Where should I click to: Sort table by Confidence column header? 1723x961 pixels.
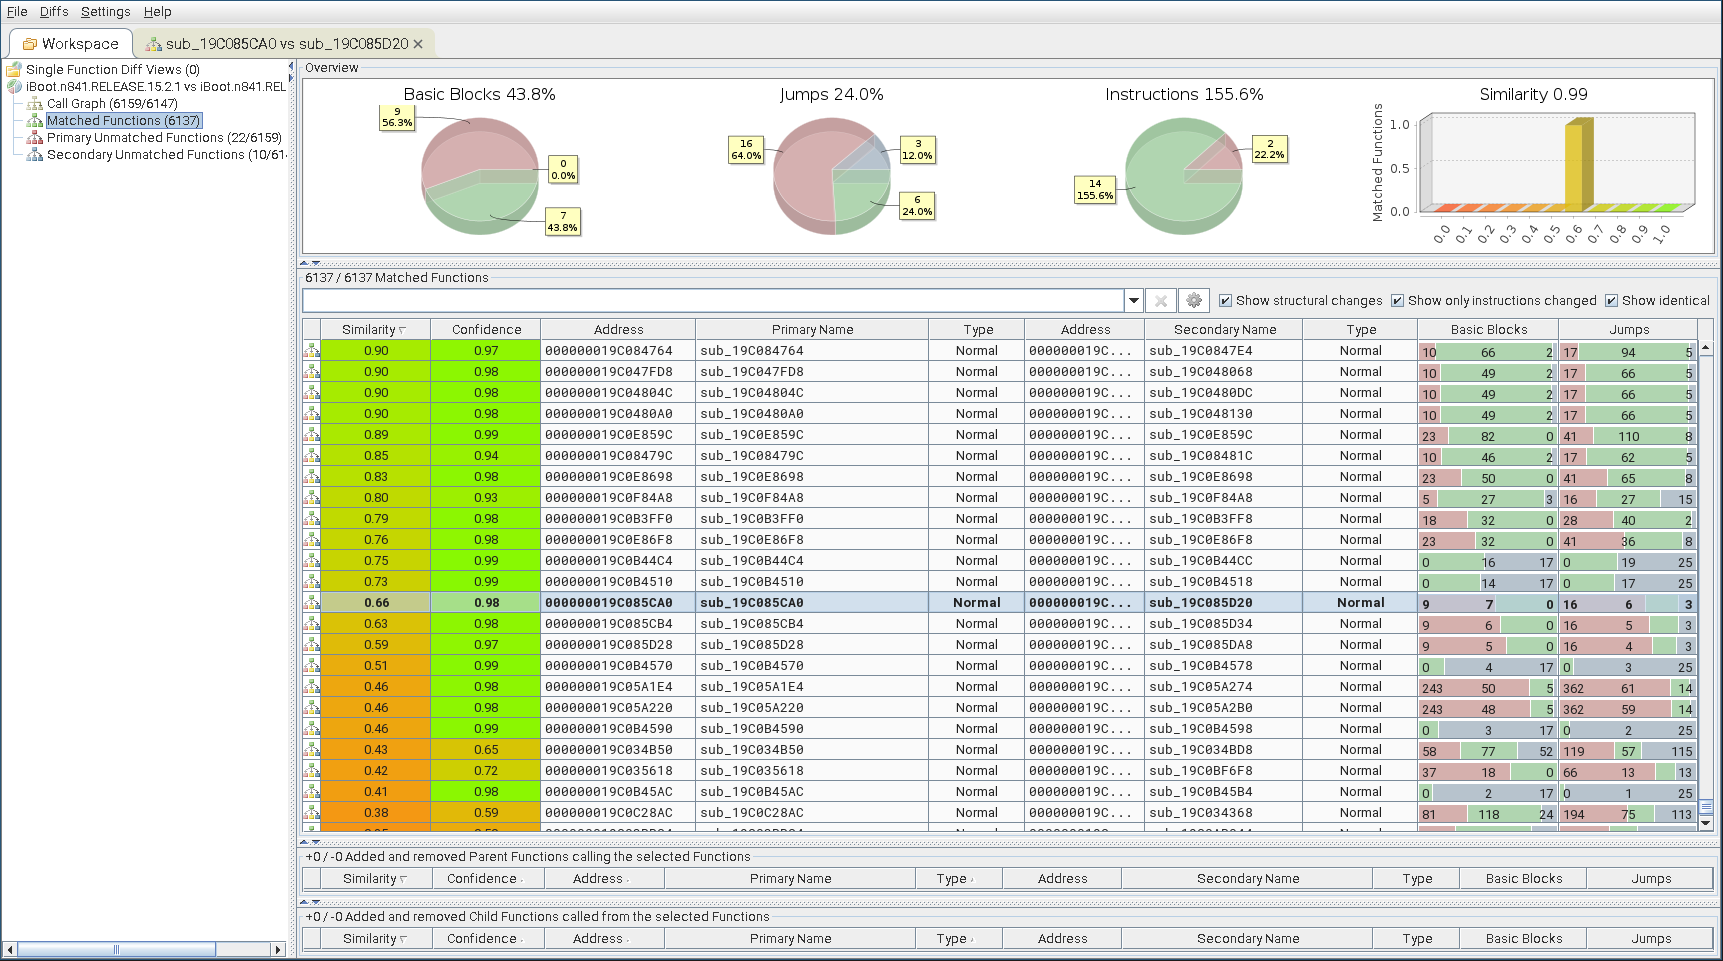pos(486,330)
